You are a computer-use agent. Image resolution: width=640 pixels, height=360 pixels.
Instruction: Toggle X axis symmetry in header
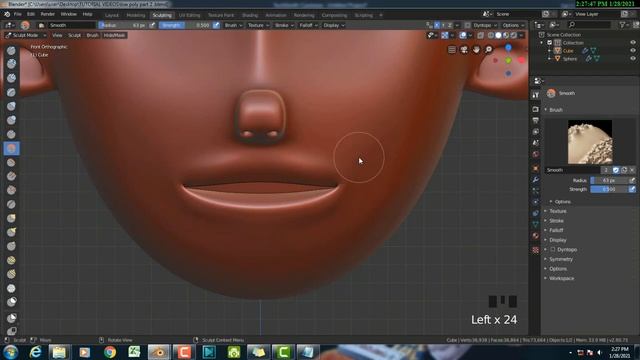click(x=437, y=25)
